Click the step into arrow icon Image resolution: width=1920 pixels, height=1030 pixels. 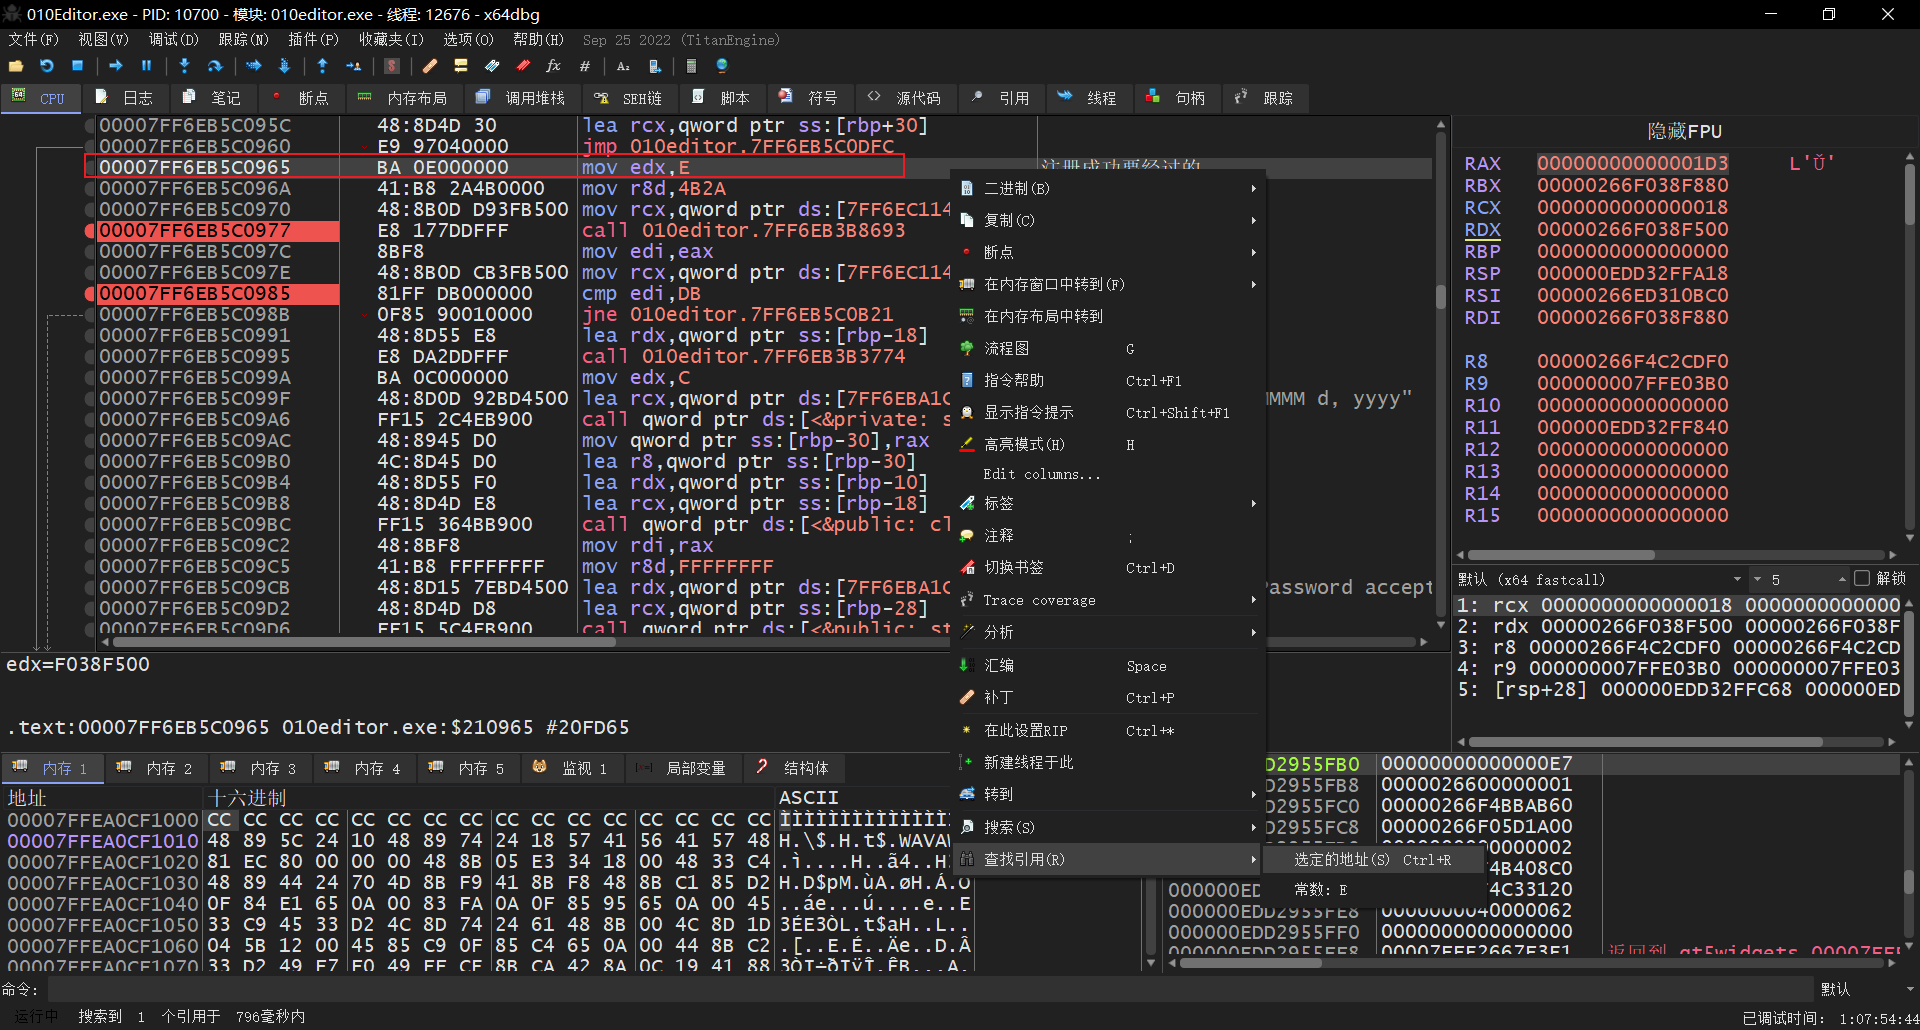[x=184, y=66]
